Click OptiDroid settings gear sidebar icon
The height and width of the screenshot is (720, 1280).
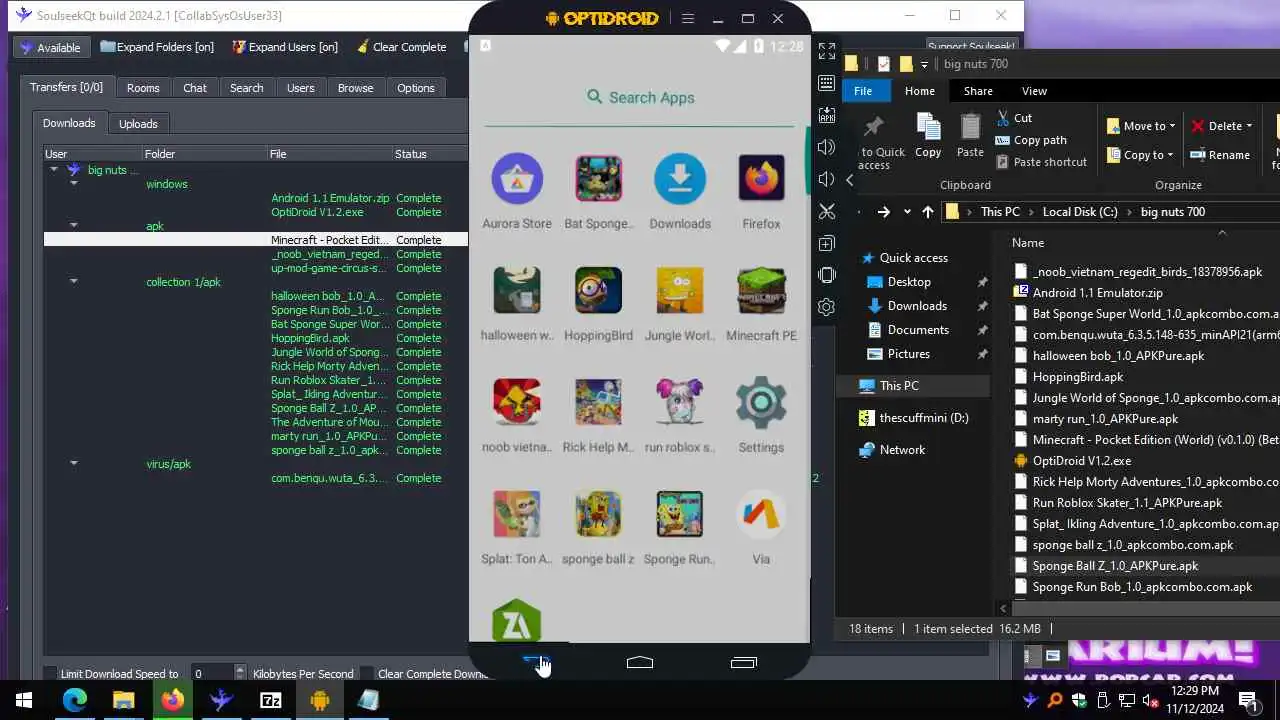click(x=827, y=307)
